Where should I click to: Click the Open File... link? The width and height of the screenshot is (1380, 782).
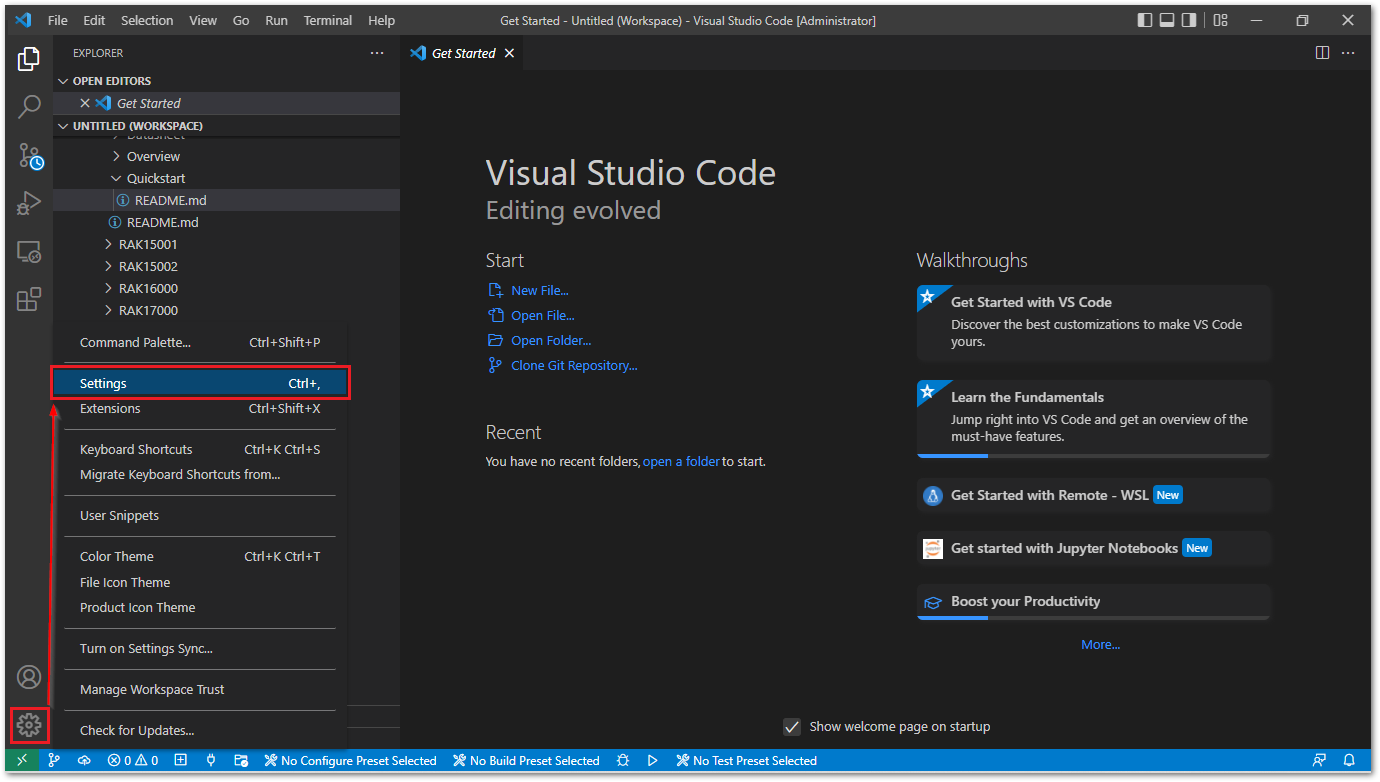pos(543,315)
